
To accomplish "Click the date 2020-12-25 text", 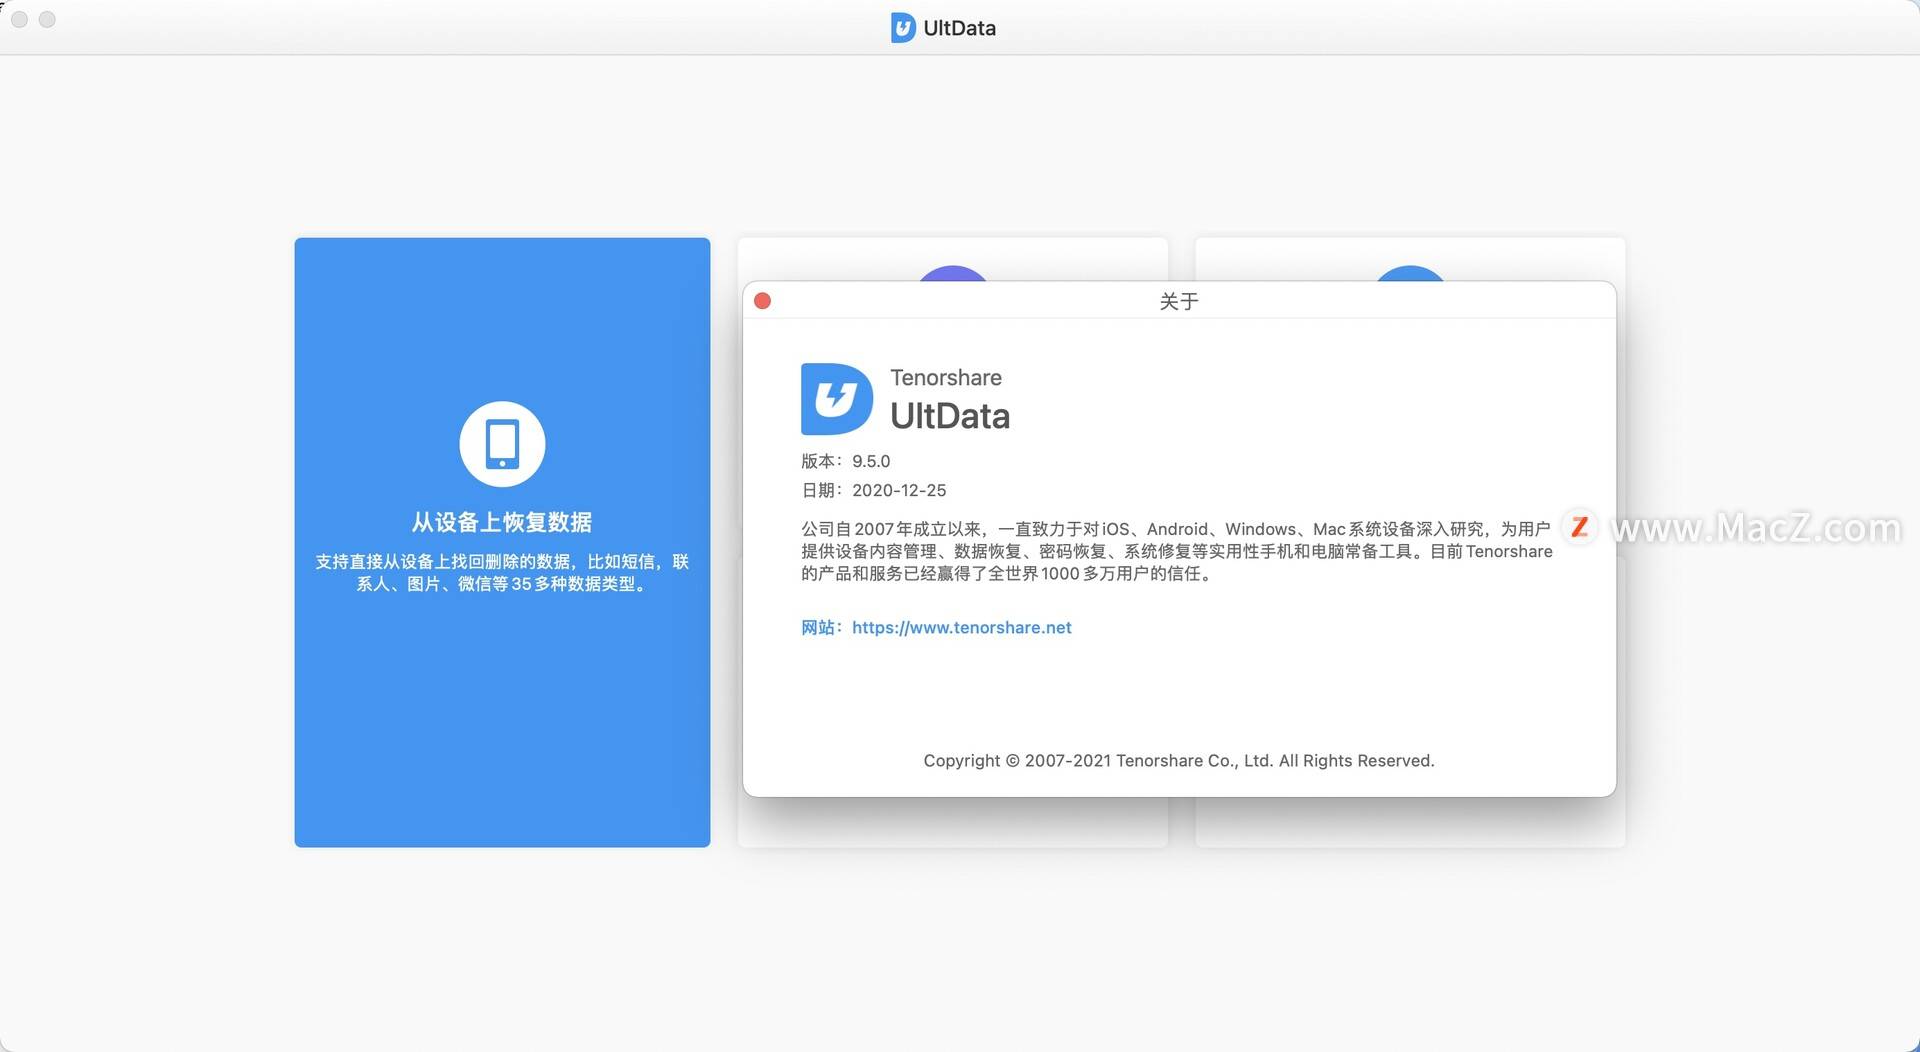I will (898, 490).
